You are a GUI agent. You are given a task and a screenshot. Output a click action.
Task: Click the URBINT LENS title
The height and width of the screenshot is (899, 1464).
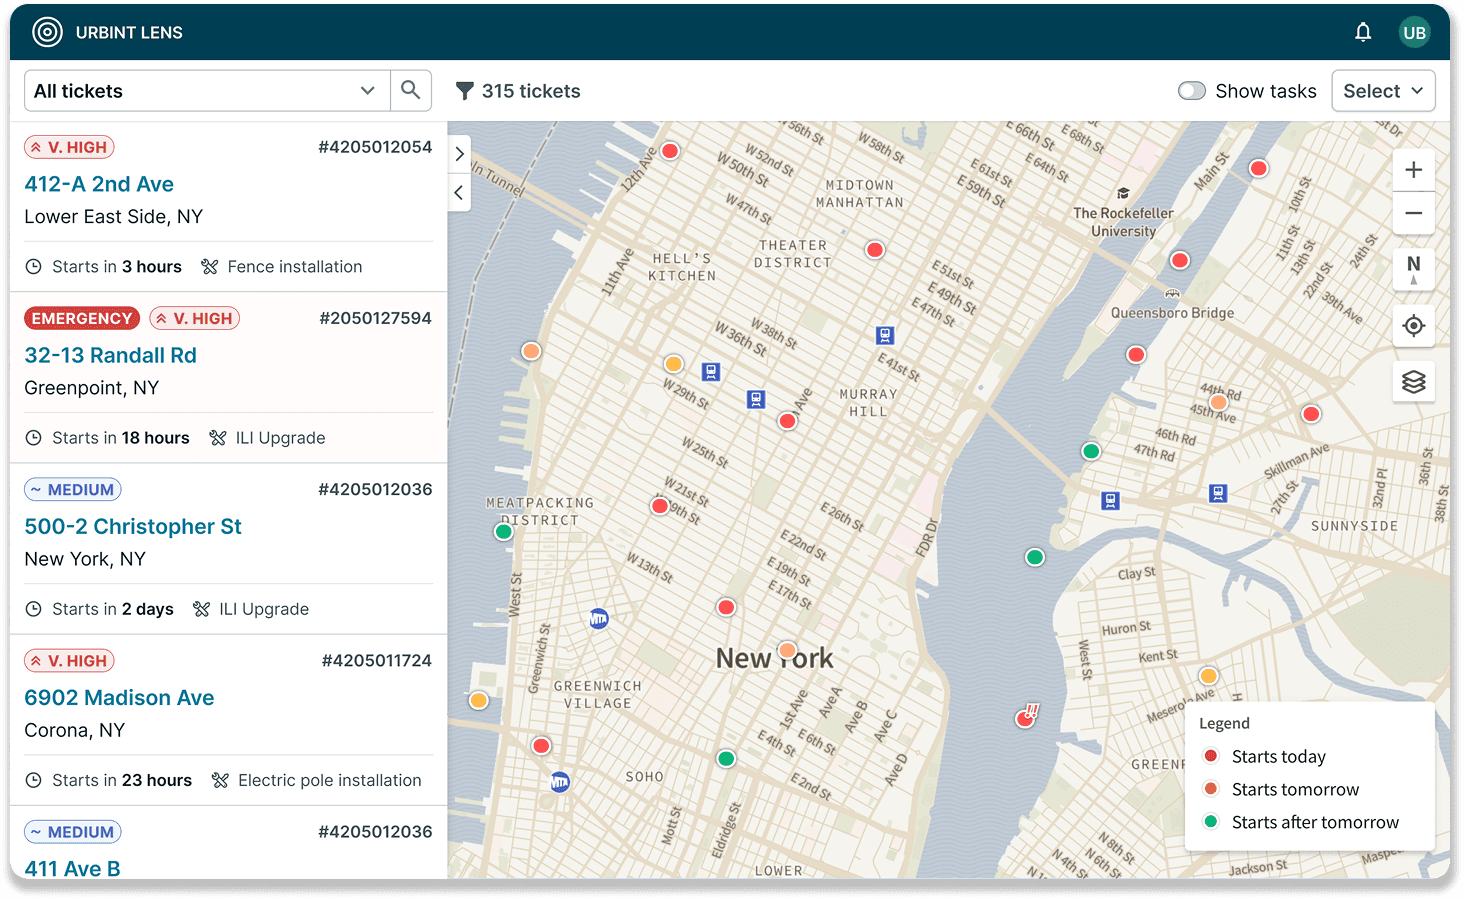pos(129,33)
